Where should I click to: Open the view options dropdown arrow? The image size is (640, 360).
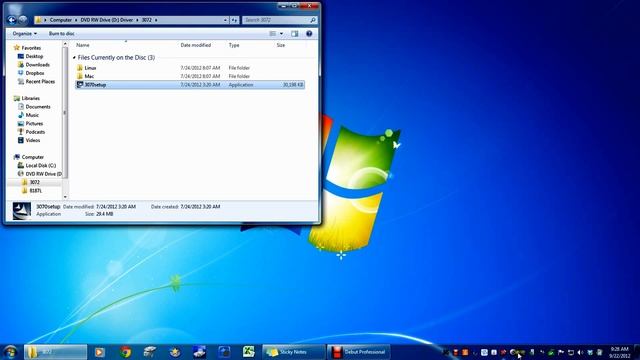point(281,33)
